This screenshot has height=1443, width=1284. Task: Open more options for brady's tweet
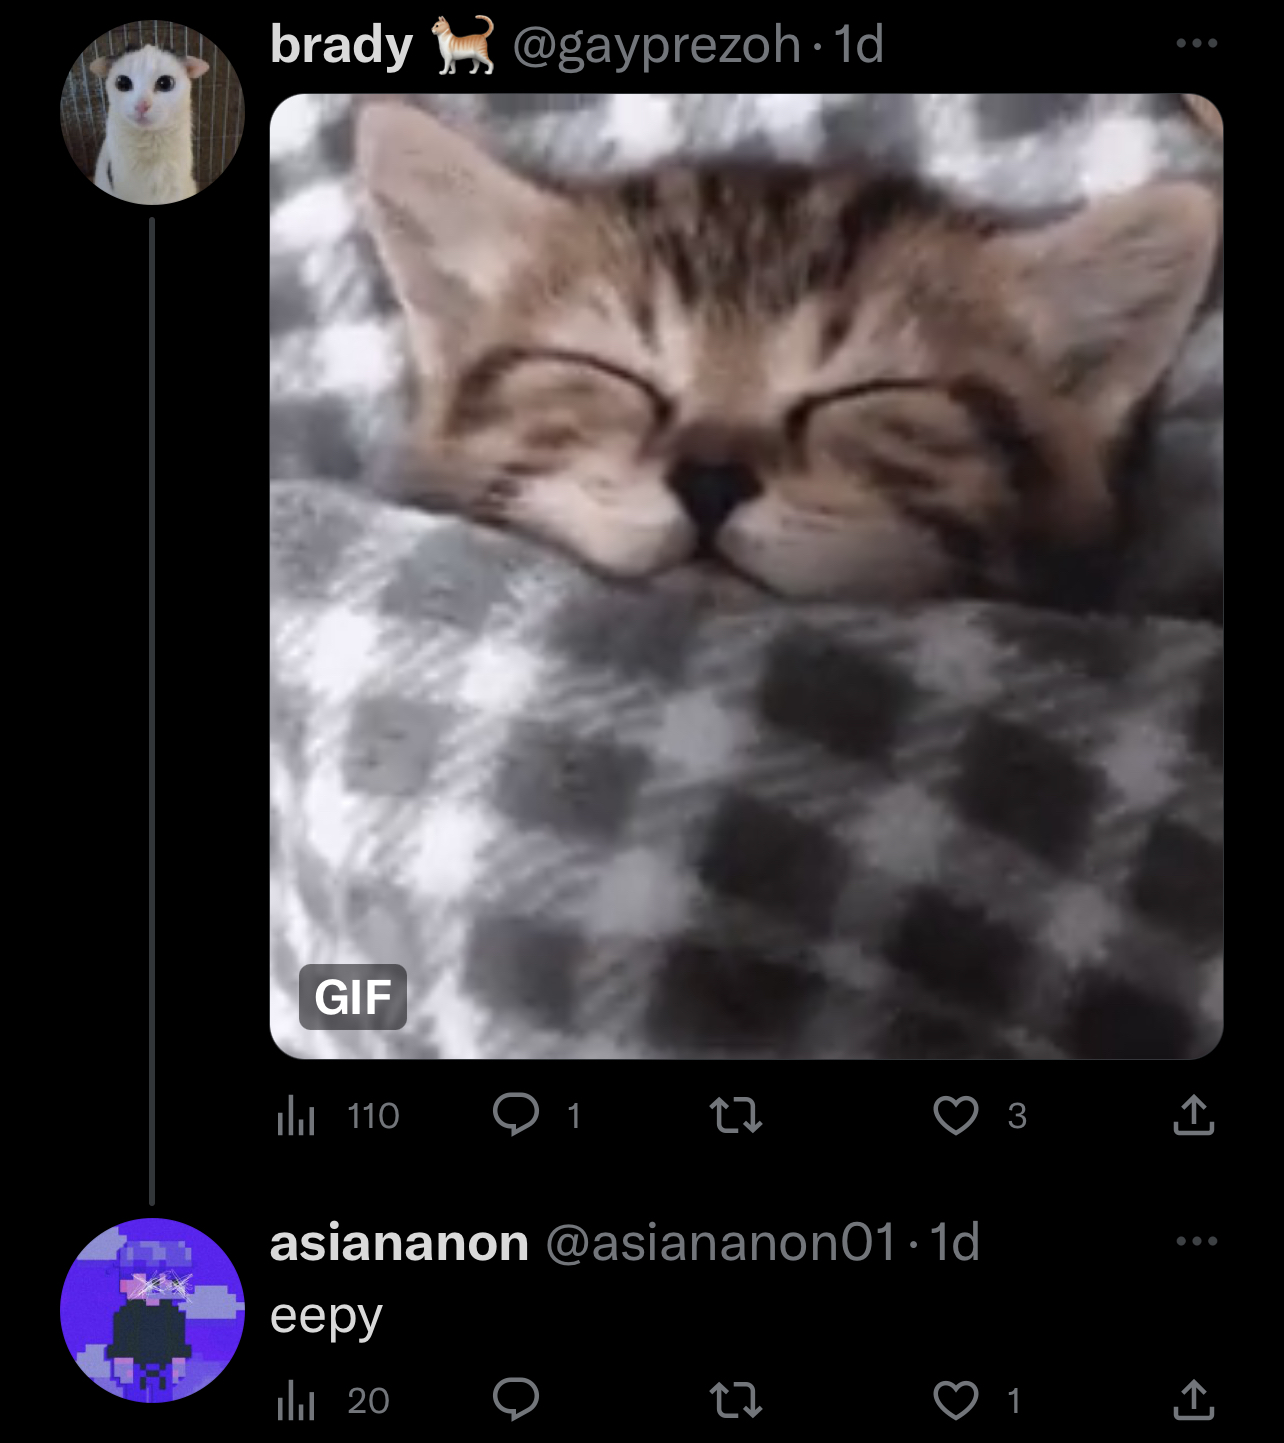pyautogui.click(x=1196, y=43)
